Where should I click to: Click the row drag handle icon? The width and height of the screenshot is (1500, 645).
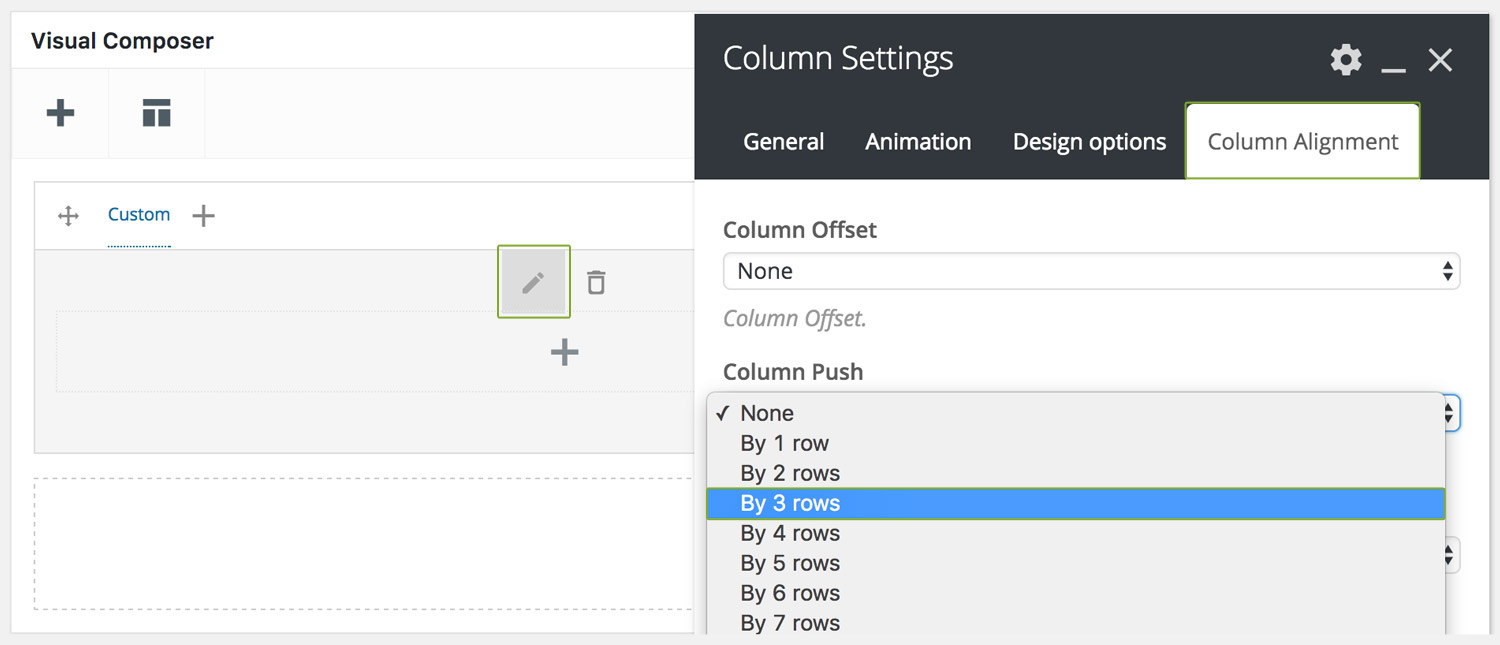[x=68, y=215]
